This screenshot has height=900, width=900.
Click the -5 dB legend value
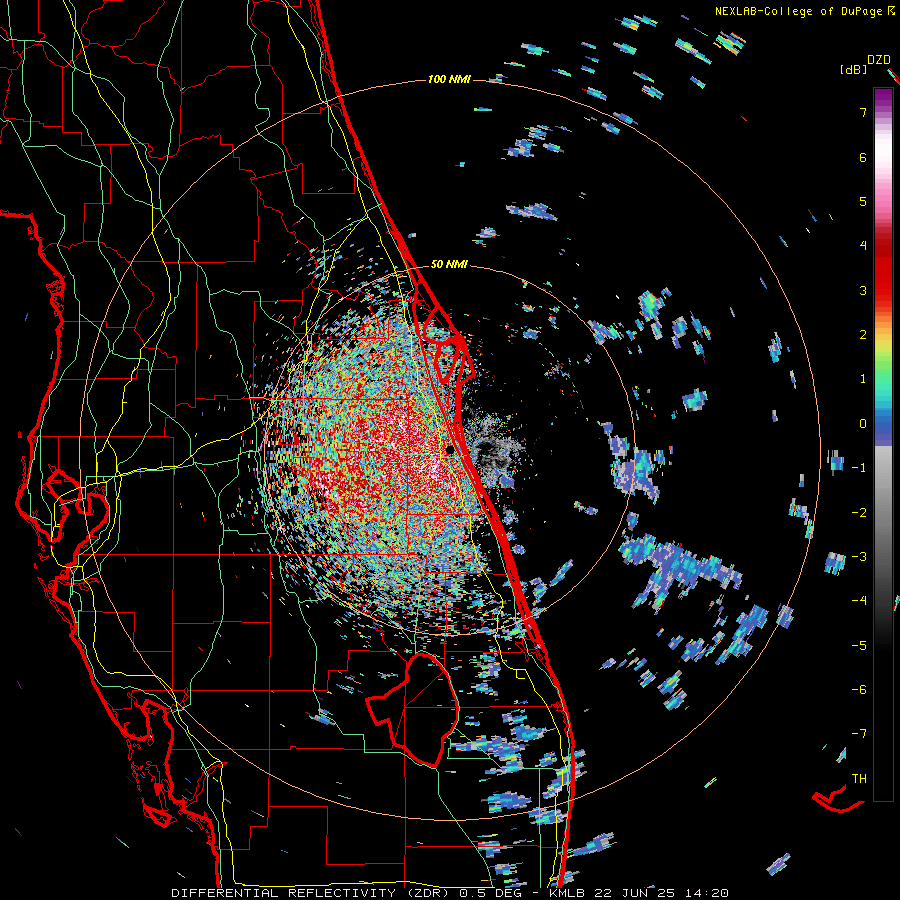[859, 646]
